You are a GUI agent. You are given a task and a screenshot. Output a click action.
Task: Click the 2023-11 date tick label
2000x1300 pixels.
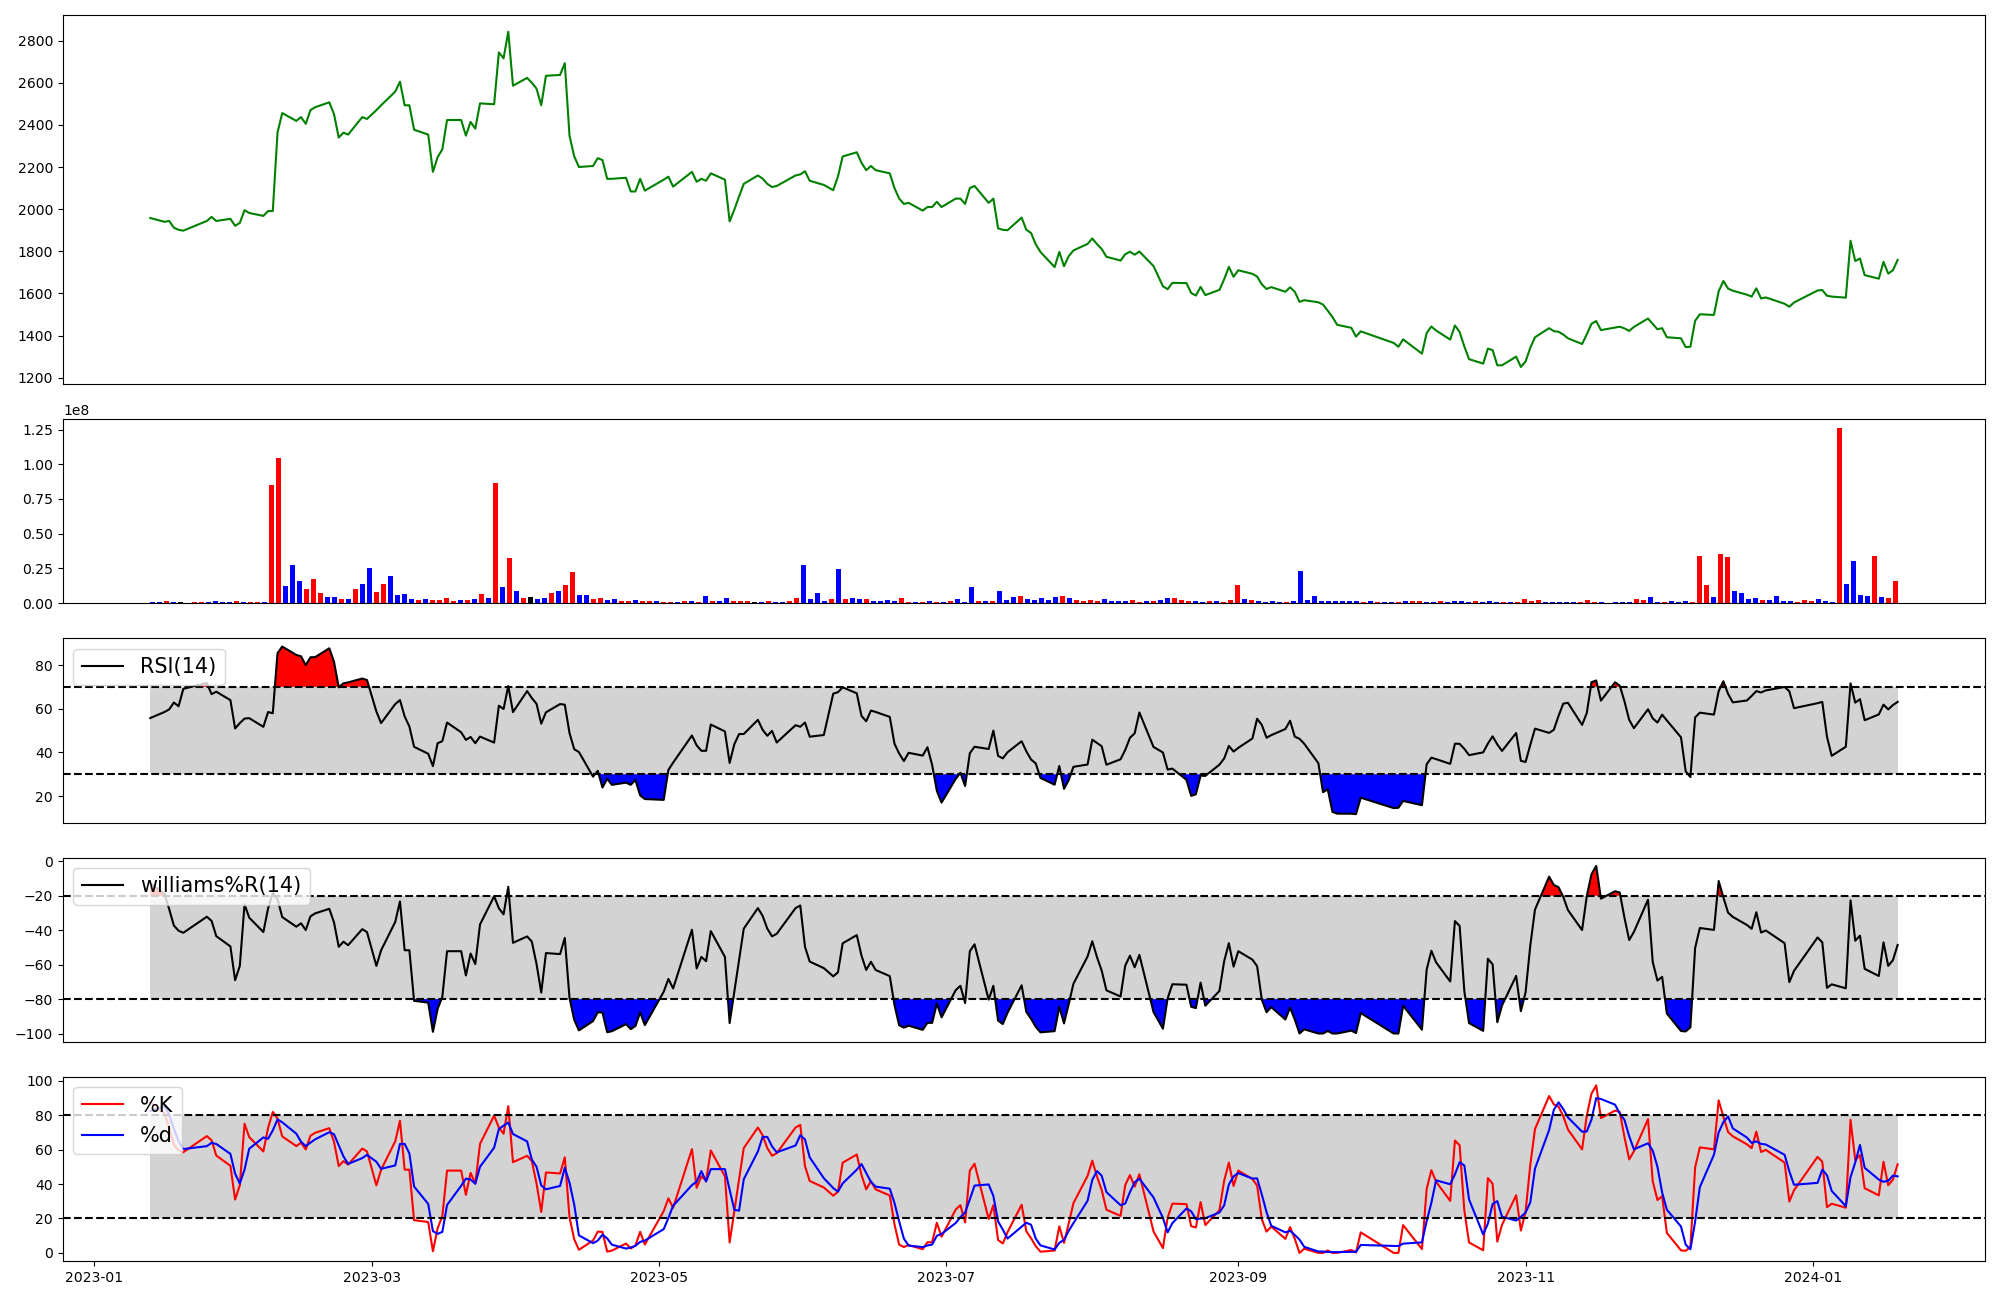pyautogui.click(x=1526, y=1277)
